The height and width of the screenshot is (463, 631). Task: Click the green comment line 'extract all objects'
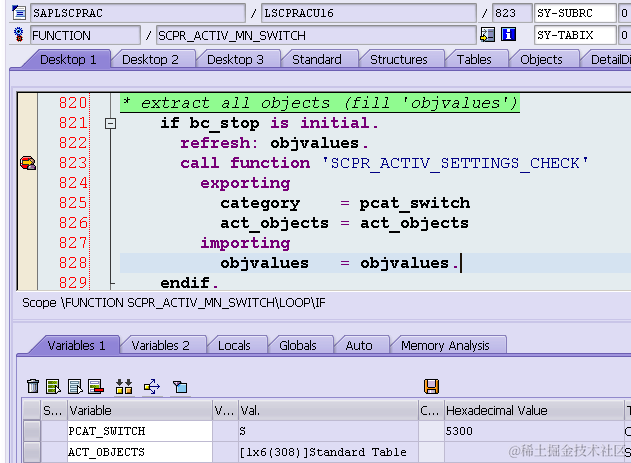tap(320, 103)
